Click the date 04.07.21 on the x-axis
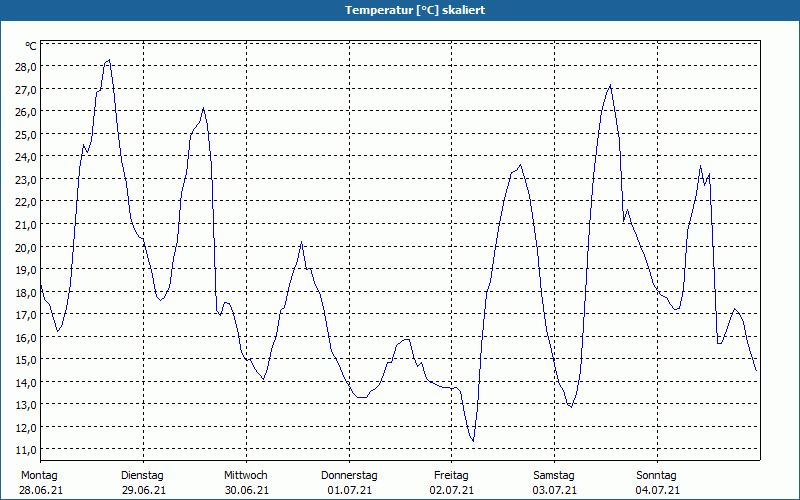The image size is (800, 500). 657,490
